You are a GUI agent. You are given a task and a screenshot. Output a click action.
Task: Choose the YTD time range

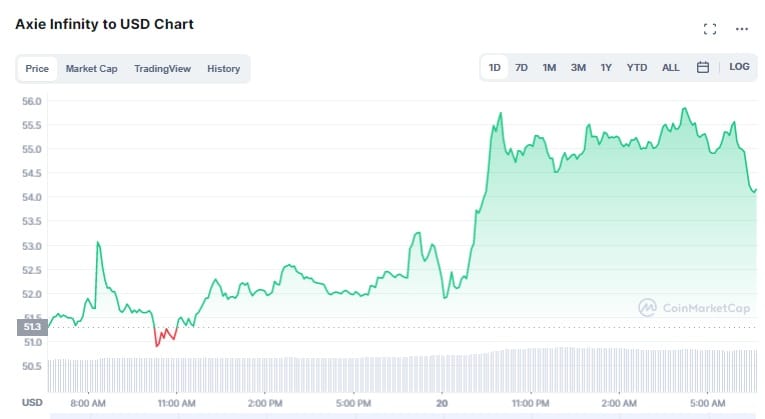tap(637, 67)
